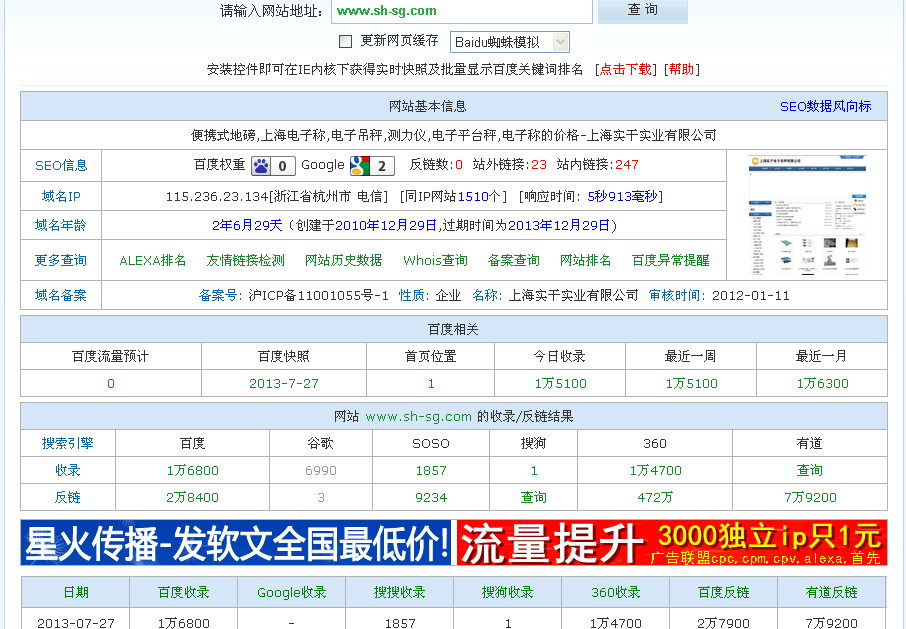Click the 域名年龄 row label

[61, 225]
